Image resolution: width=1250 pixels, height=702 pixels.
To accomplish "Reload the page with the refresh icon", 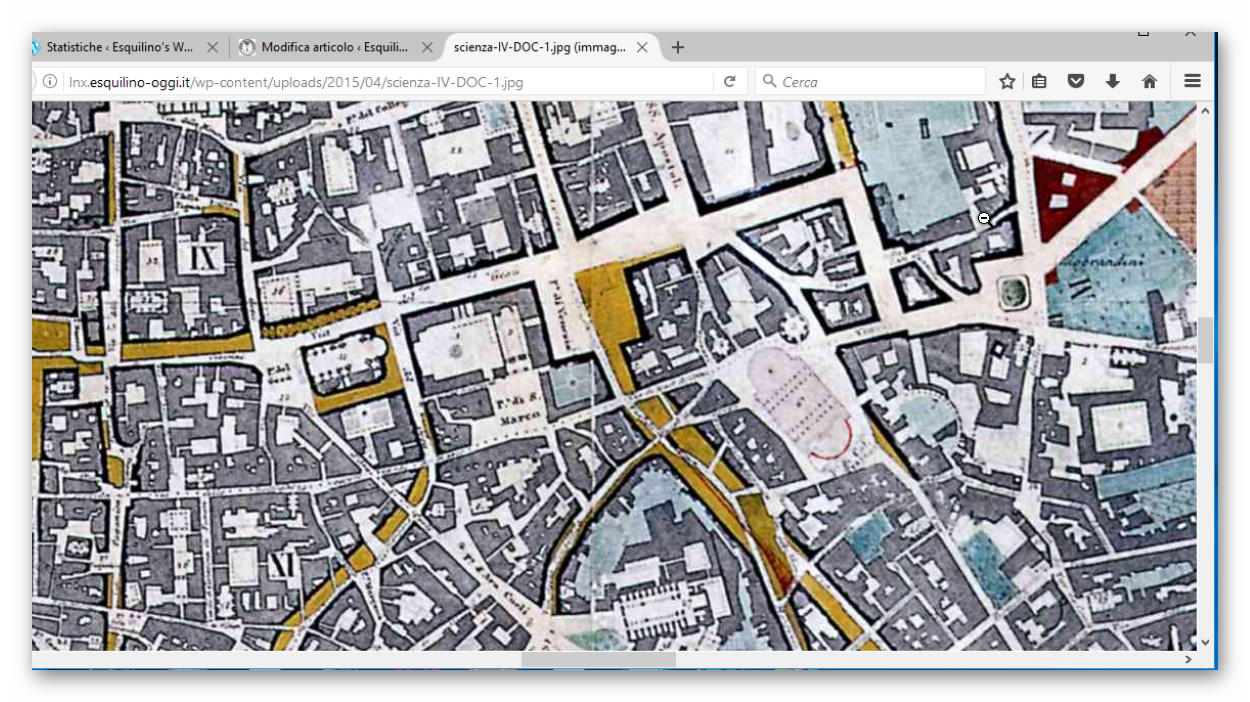I will point(730,82).
